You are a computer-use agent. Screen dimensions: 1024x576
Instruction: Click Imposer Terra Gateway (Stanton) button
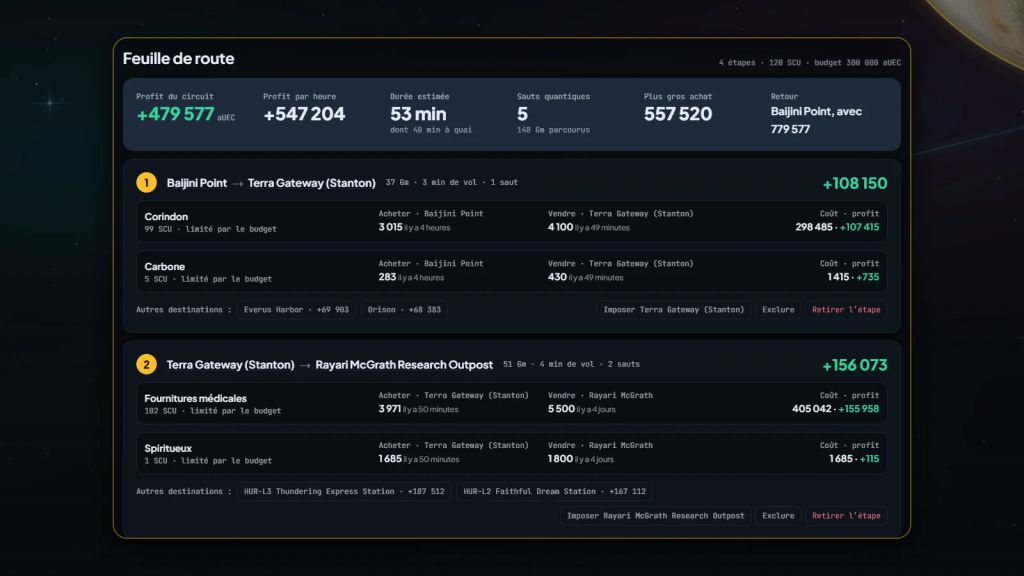673,310
